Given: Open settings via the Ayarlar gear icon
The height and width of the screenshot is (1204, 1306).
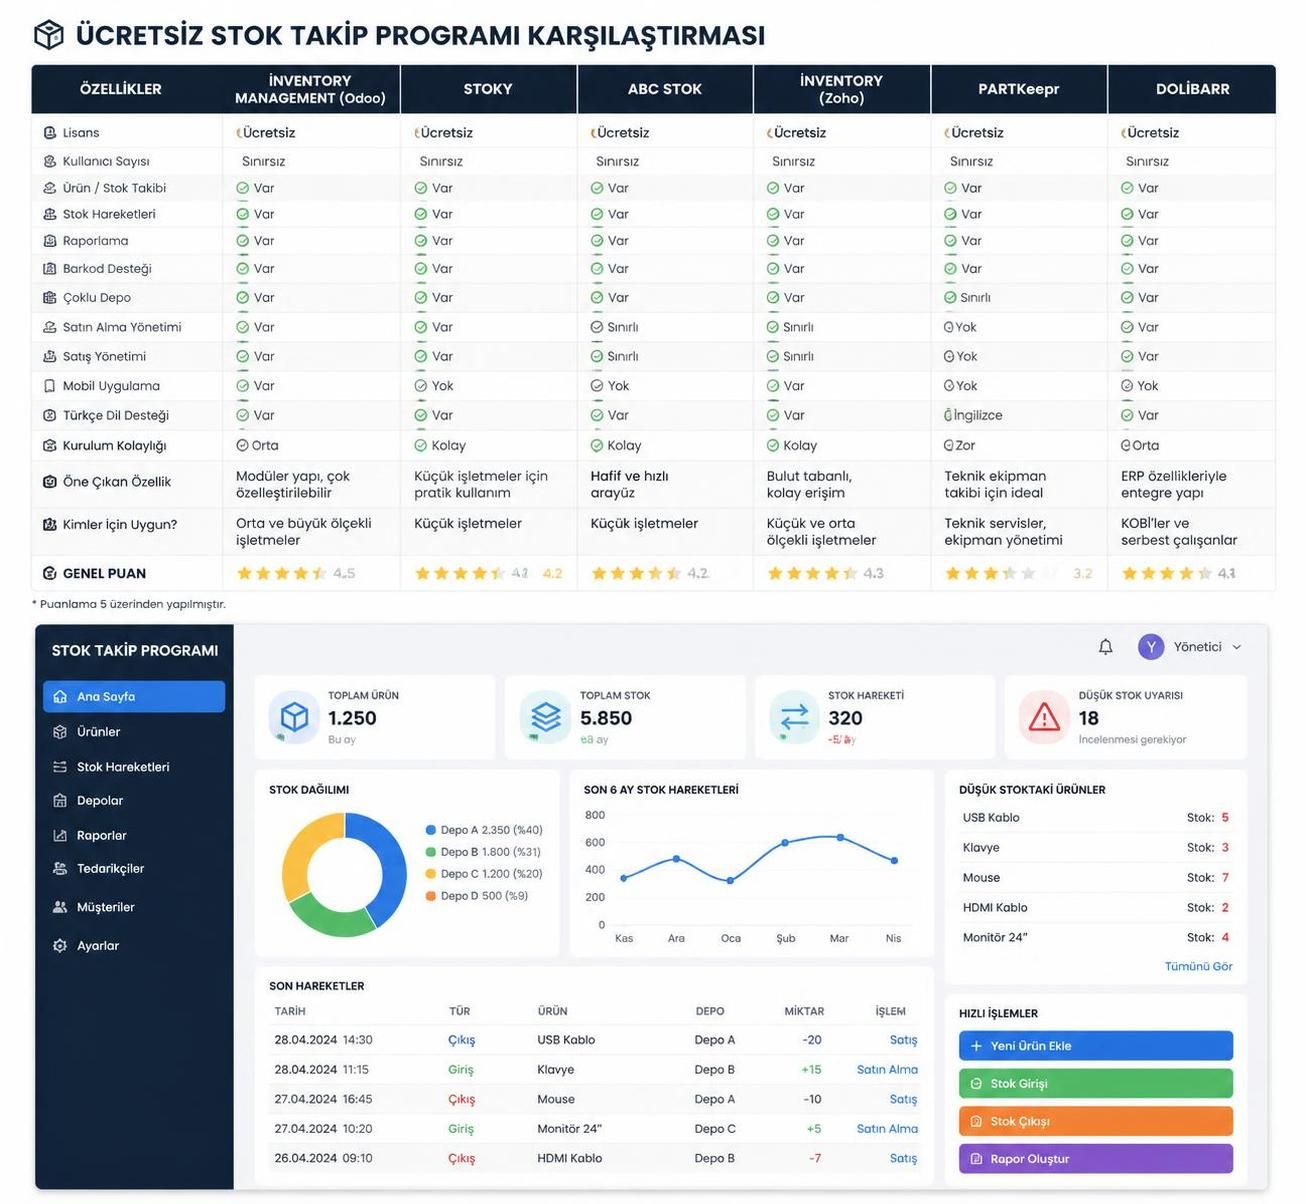Looking at the screenshot, I should pos(60,946).
